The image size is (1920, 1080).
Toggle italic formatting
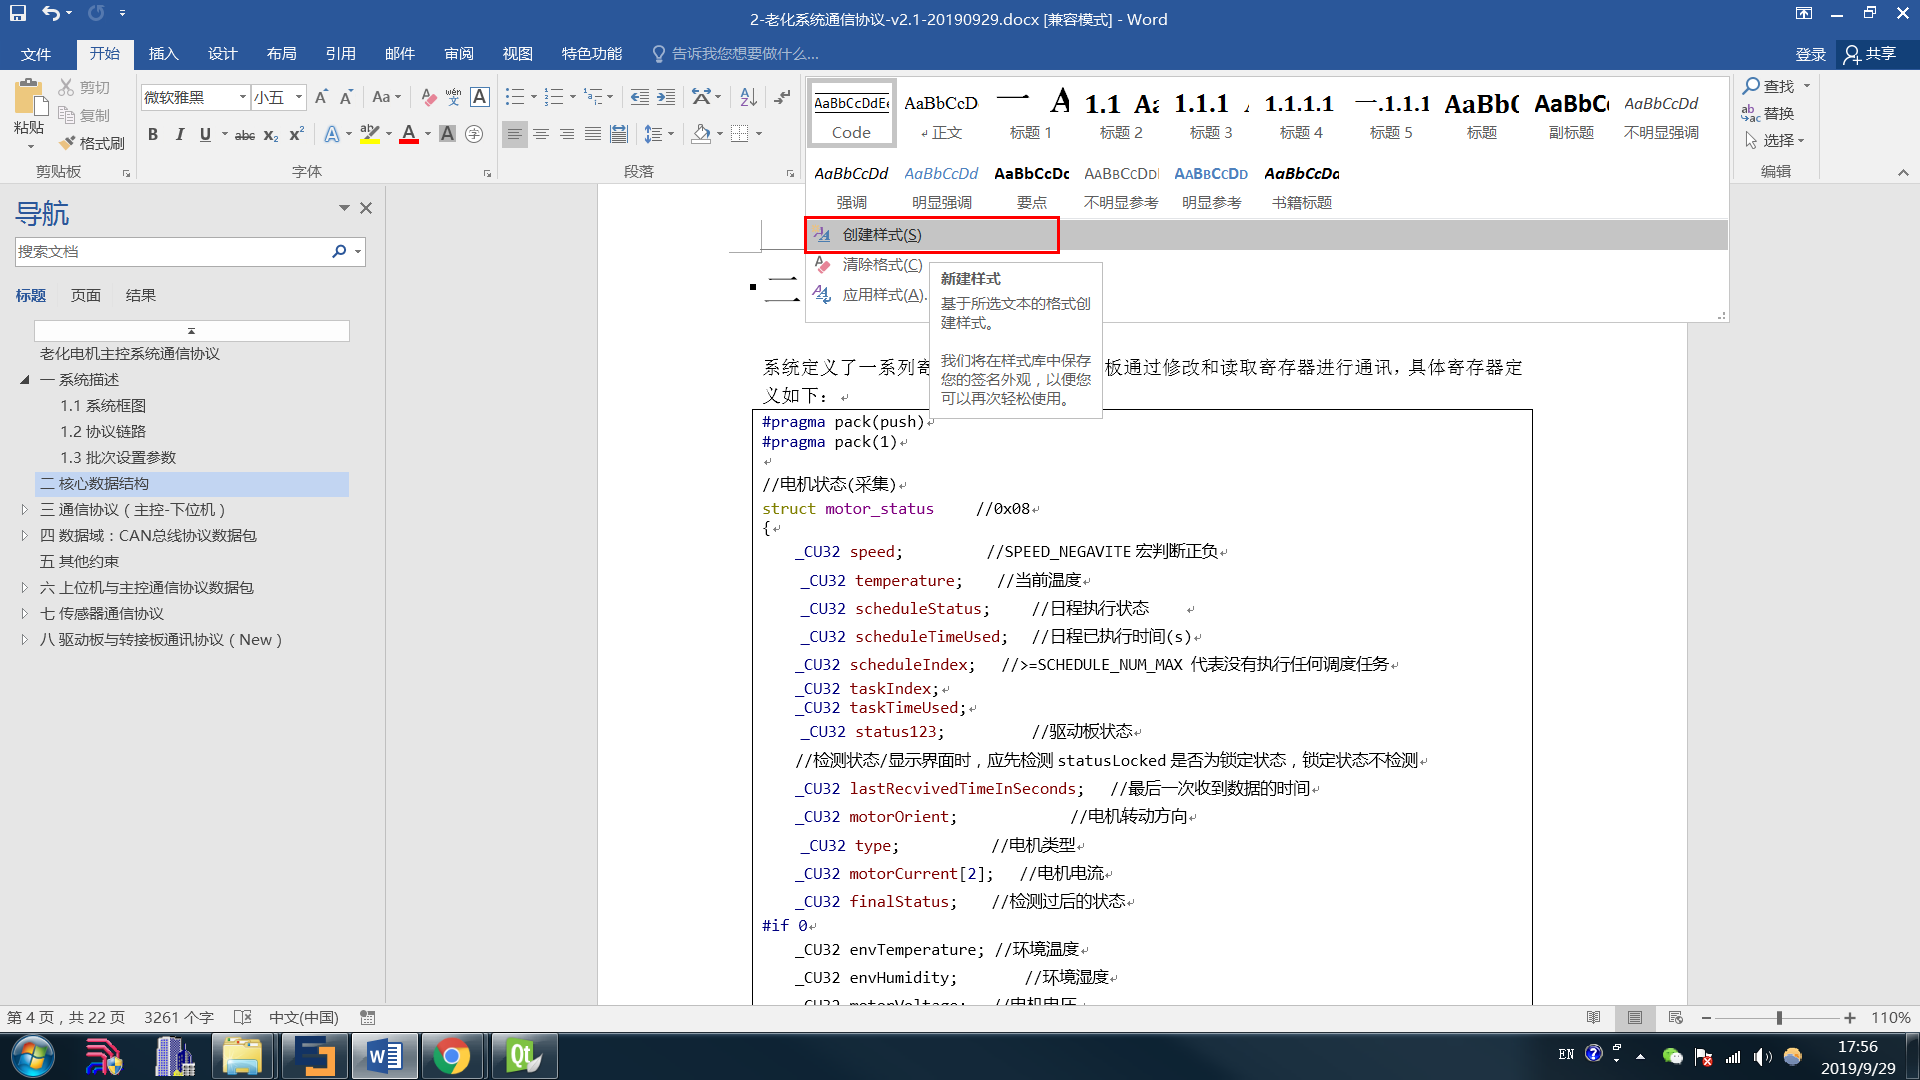179,134
